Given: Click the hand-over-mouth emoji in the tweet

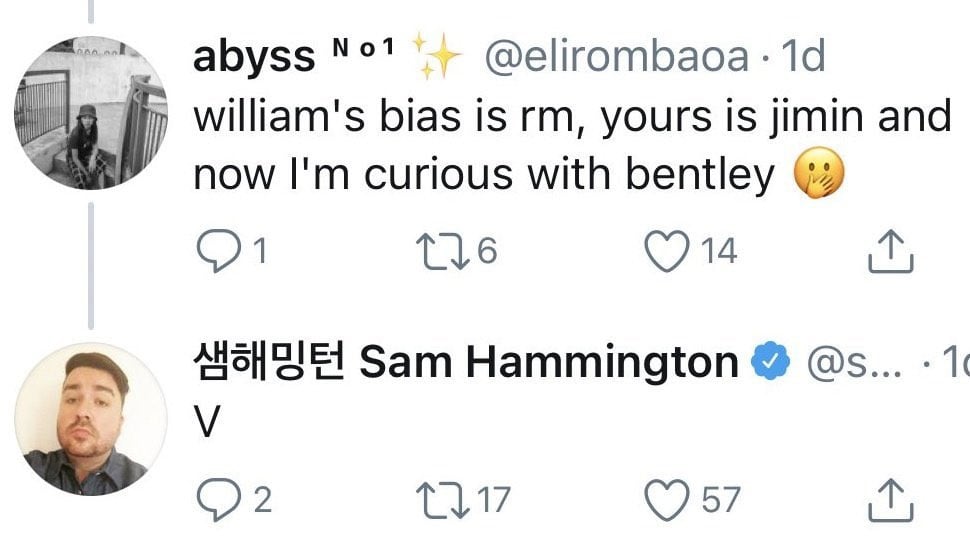Looking at the screenshot, I should pyautogui.click(x=819, y=177).
